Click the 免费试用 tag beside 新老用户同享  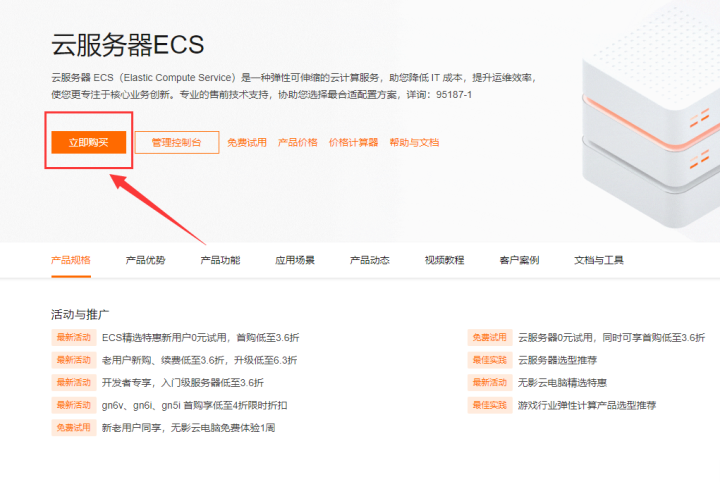tap(74, 427)
